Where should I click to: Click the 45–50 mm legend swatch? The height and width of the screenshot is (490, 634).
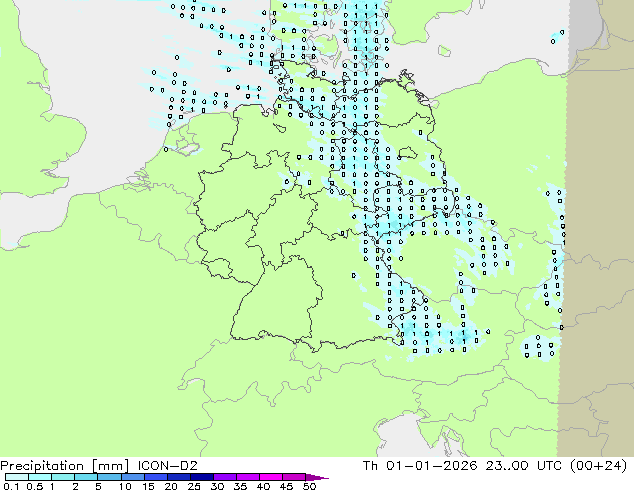(x=294, y=477)
